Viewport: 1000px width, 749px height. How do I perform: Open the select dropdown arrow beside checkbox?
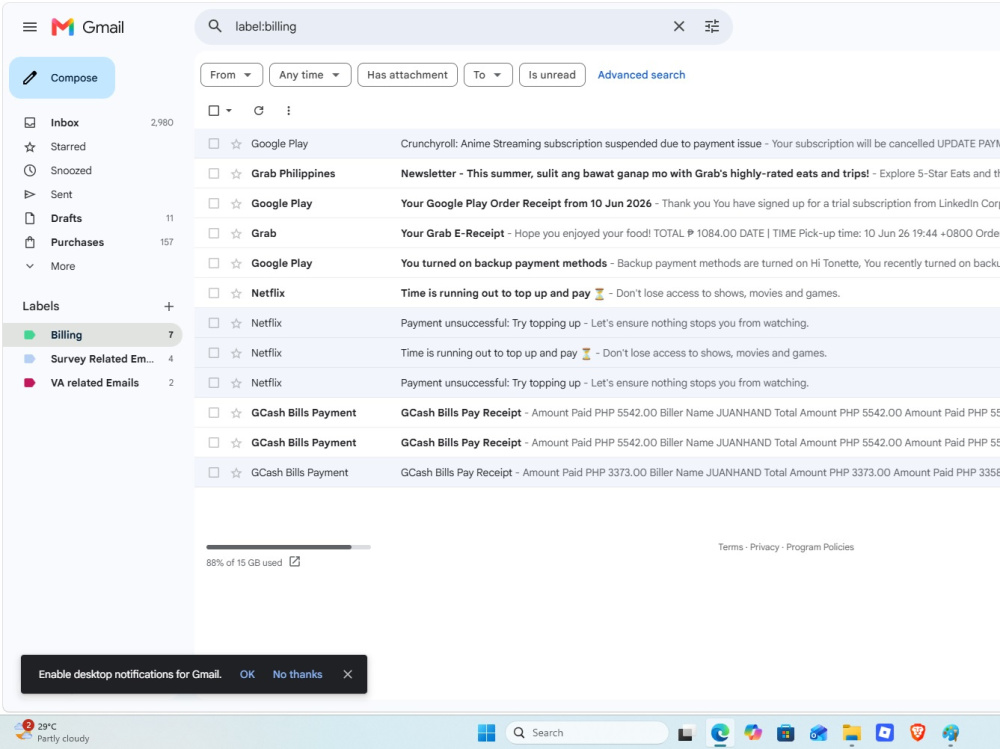[x=229, y=110]
